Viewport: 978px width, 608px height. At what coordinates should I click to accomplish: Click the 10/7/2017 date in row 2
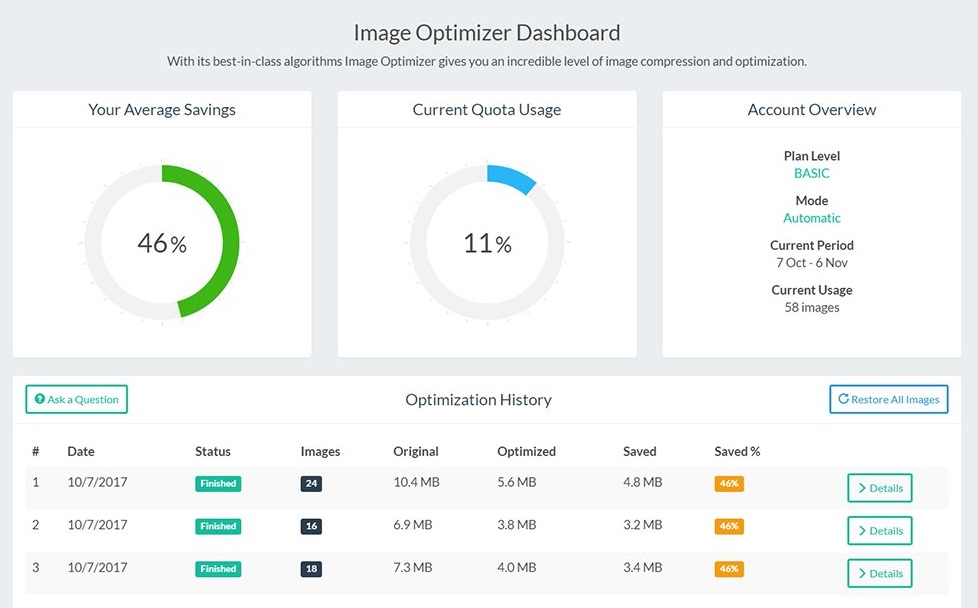tap(97, 525)
